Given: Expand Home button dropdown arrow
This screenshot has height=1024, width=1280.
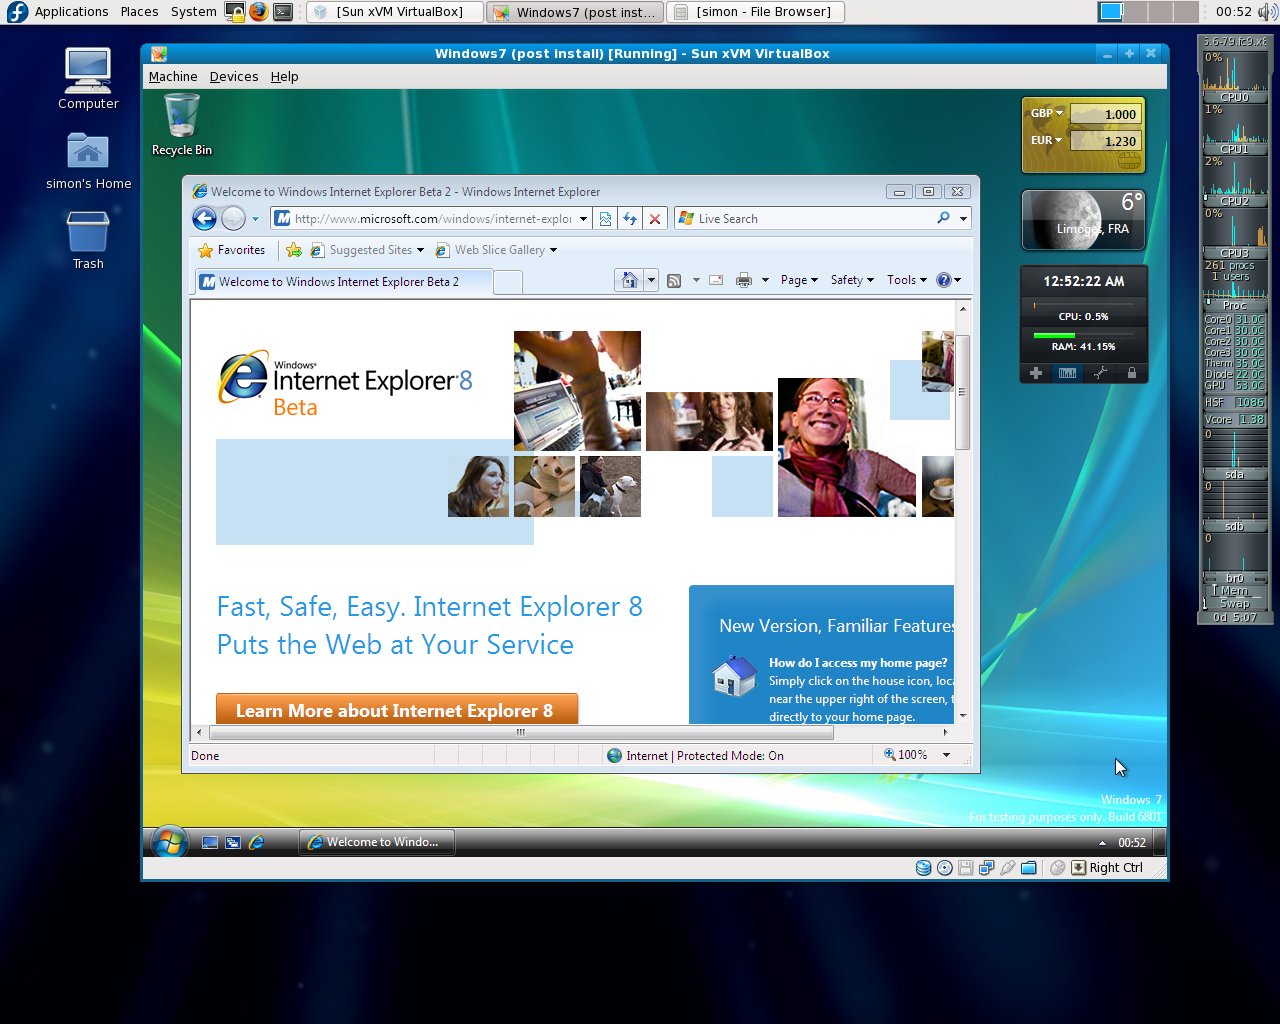Looking at the screenshot, I should tap(651, 281).
